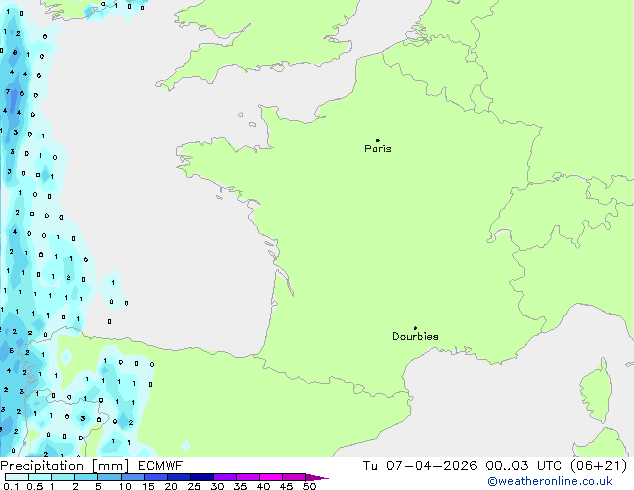Select the 0.1–0.5 mm legend swatch
This screenshot has width=634, height=490.
point(17,477)
